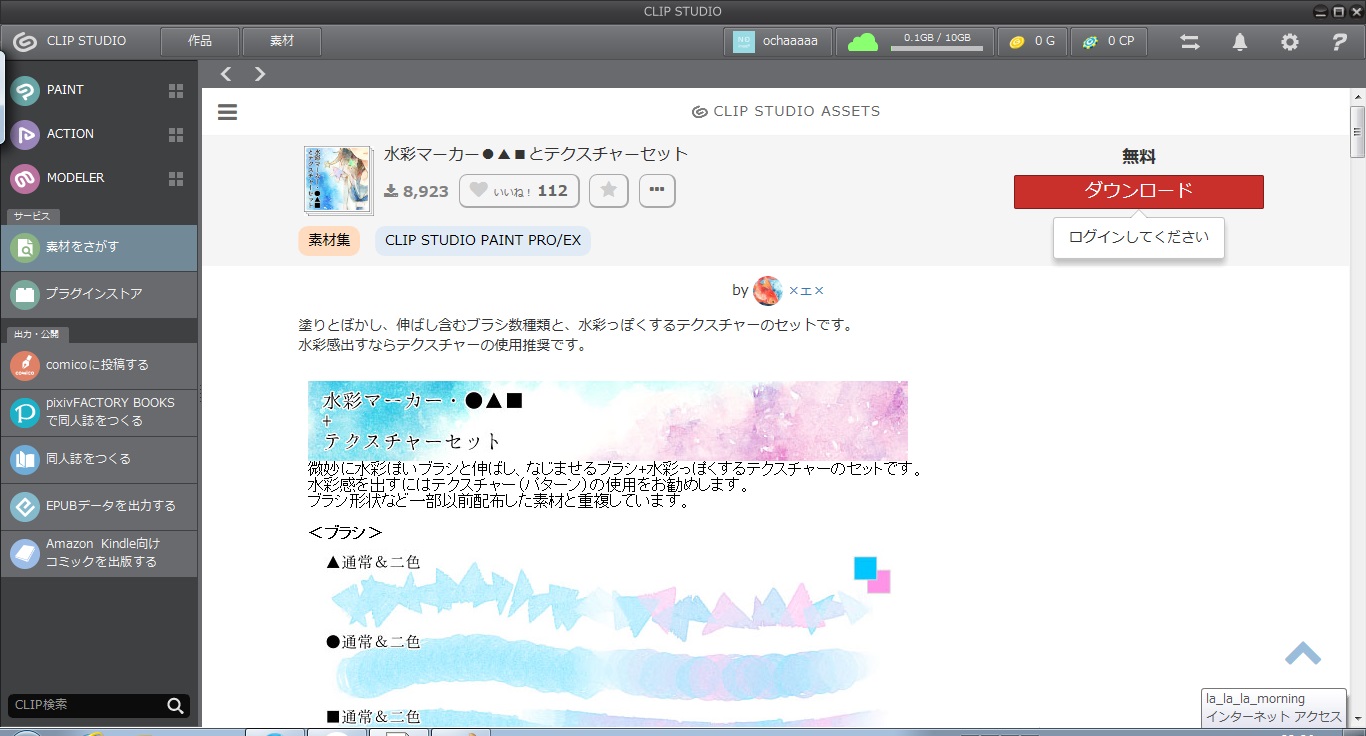Open the ochaaaaa account profile
1366x736 pixels.
778,41
